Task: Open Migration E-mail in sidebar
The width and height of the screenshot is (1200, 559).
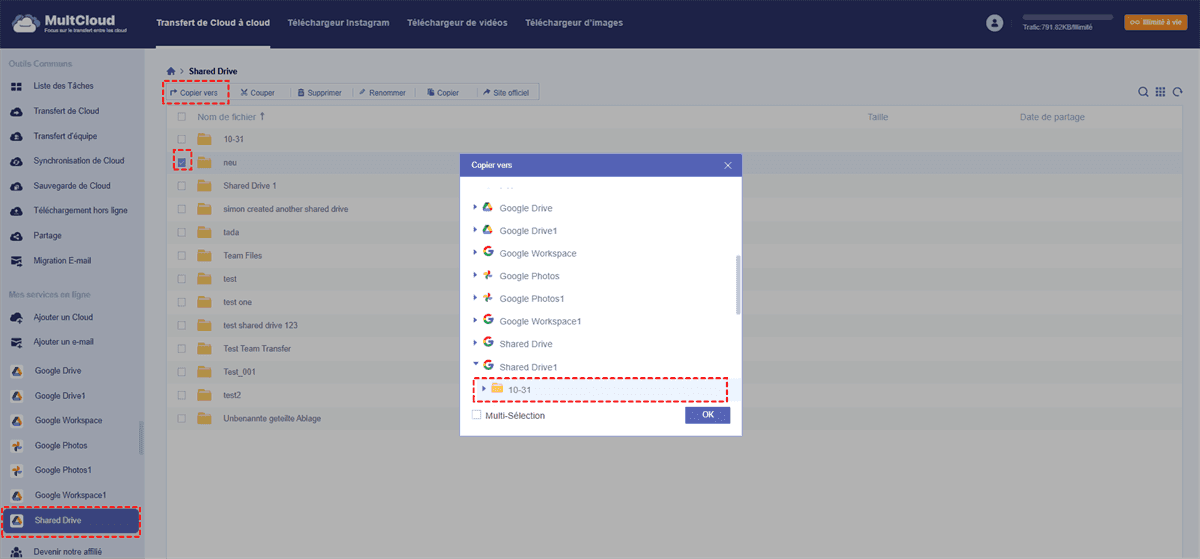Action: click(x=62, y=261)
